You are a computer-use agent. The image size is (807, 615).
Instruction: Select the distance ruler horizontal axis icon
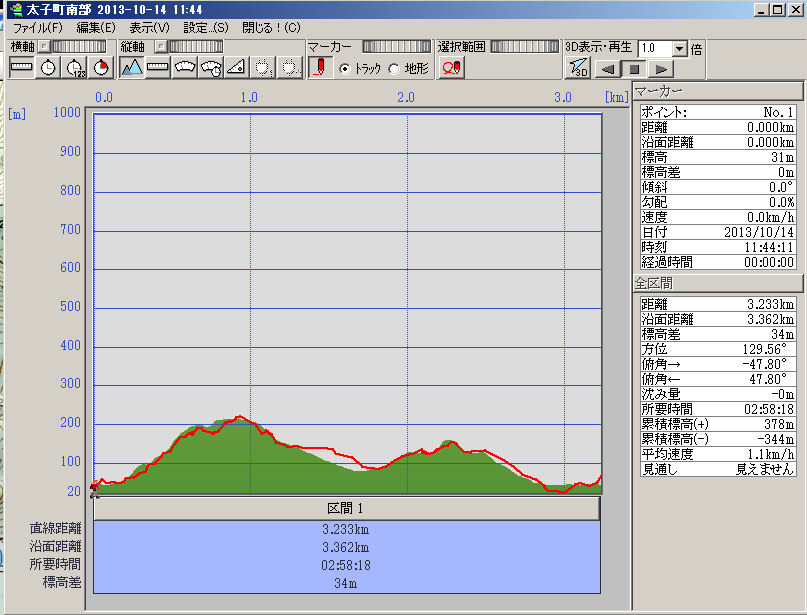21,68
